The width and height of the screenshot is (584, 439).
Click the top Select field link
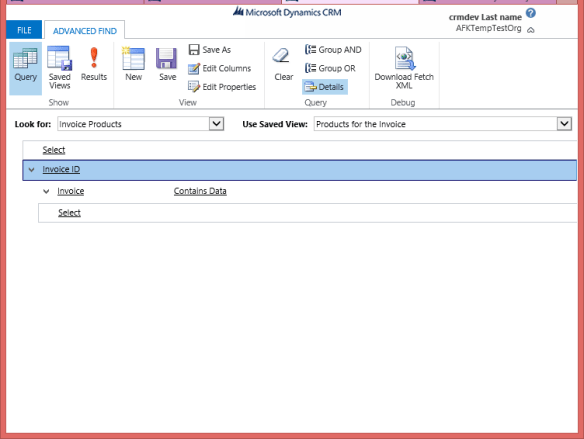[x=54, y=150]
